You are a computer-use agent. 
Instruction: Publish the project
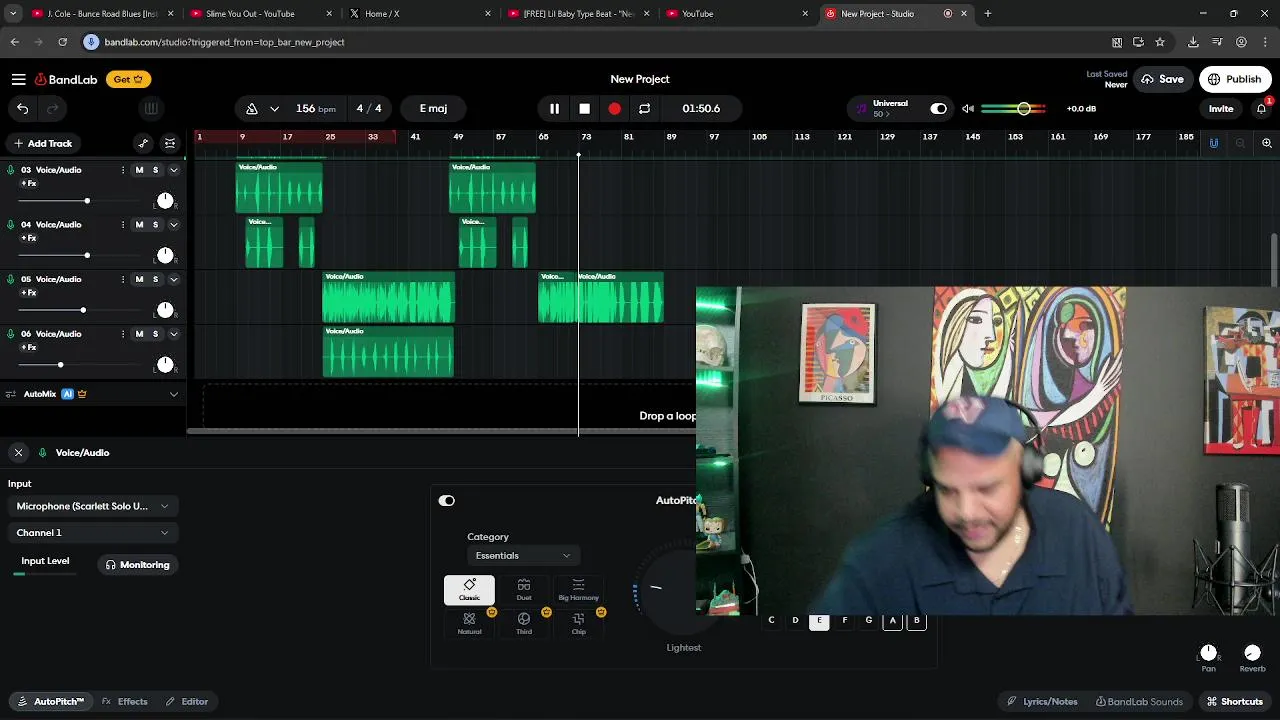point(1234,79)
